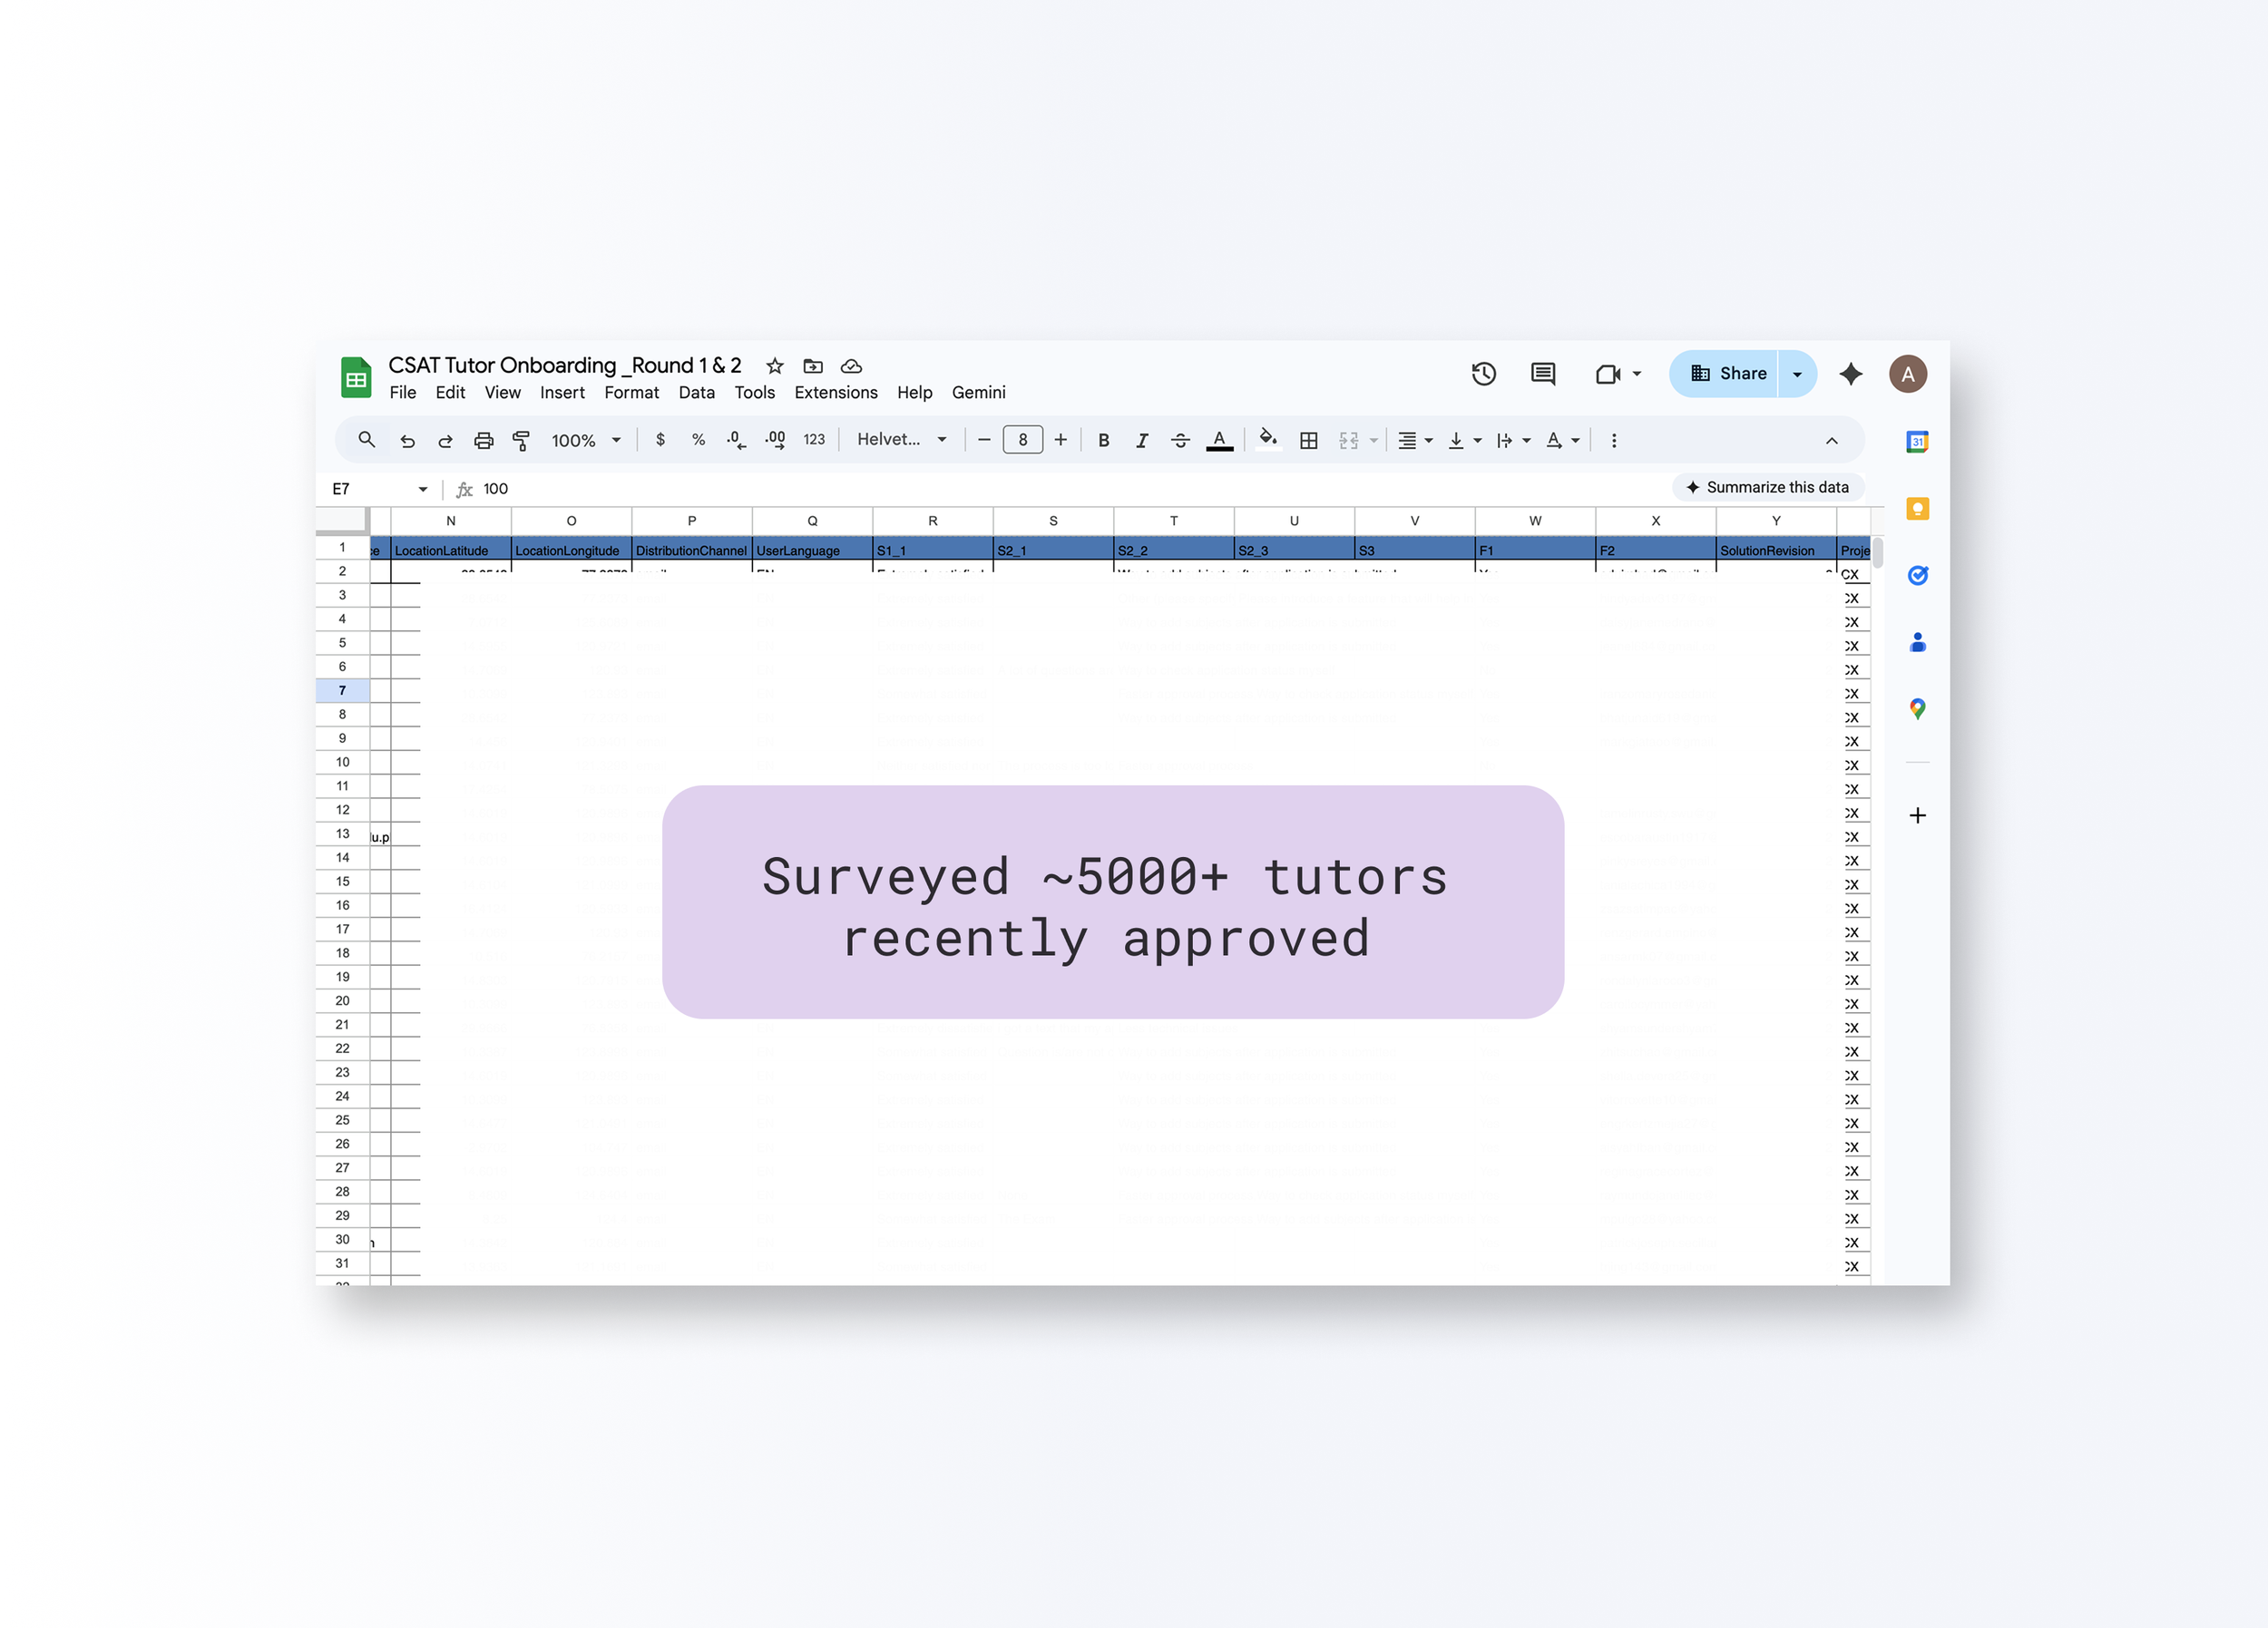The width and height of the screenshot is (2268, 1628).
Task: Open Google Maps side panel icon
Action: point(1916,709)
